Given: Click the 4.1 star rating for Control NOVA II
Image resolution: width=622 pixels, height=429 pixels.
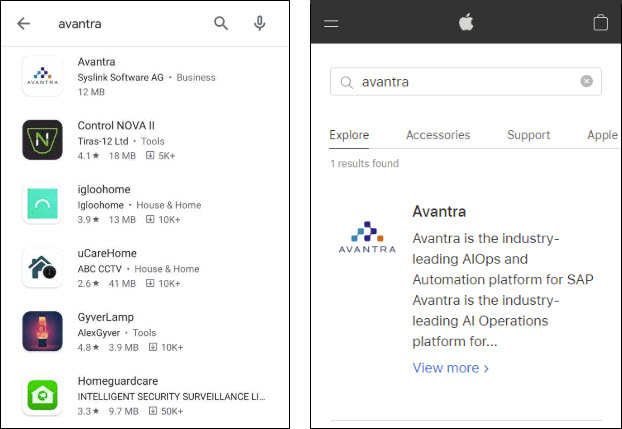Looking at the screenshot, I should pyautogui.click(x=88, y=156).
